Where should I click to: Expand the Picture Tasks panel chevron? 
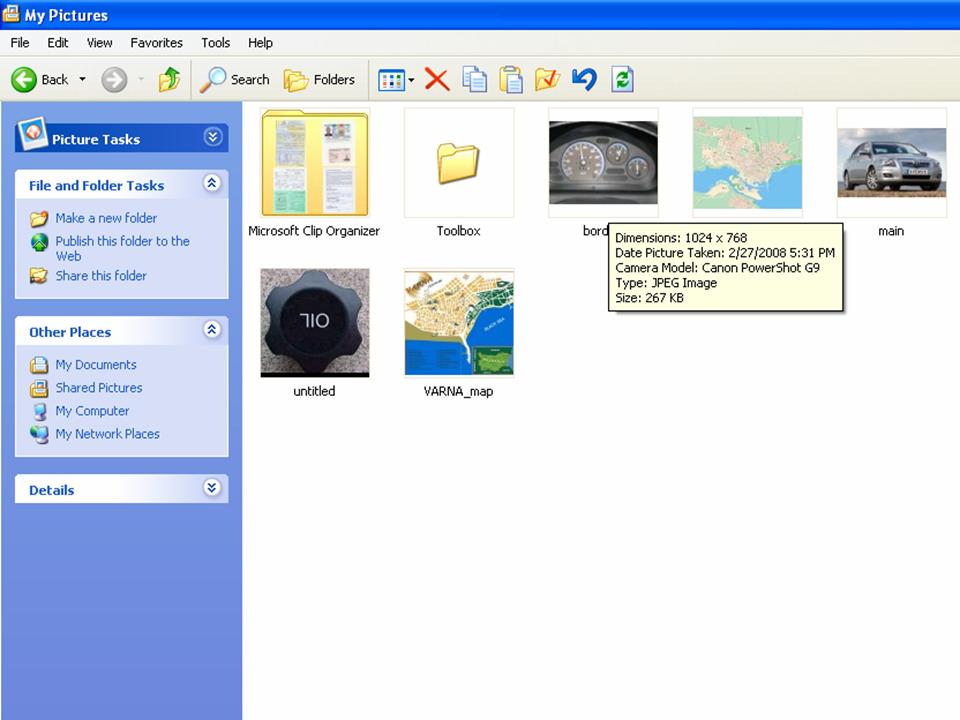click(212, 137)
